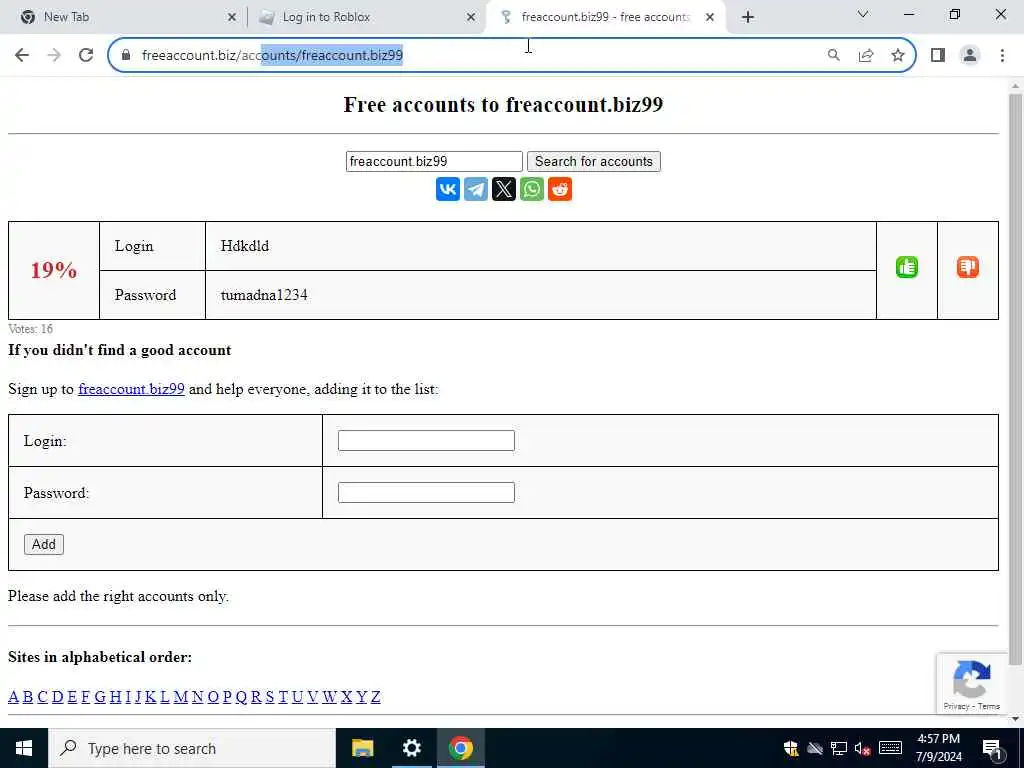Open sites starting with letter A

tap(13, 697)
